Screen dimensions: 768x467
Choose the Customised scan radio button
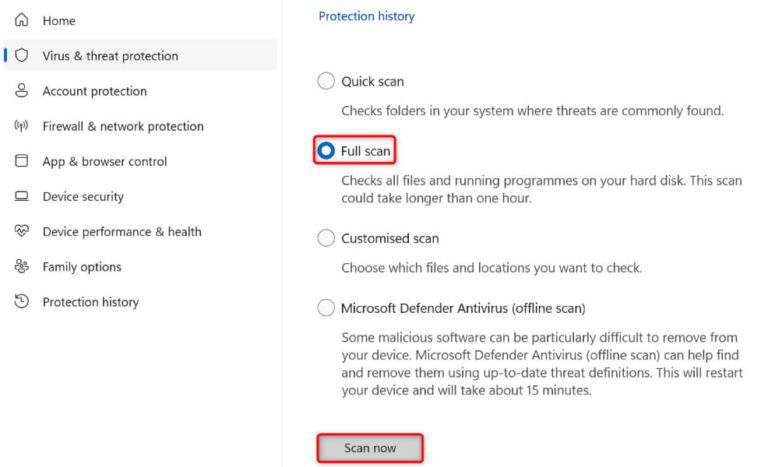coord(326,238)
